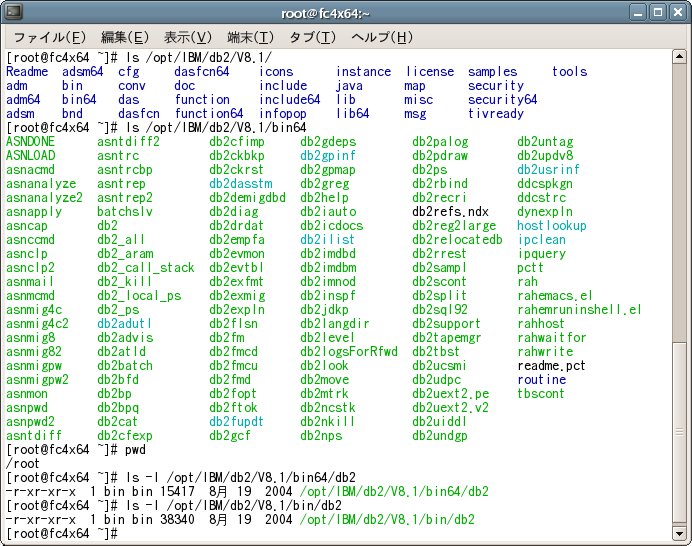
Task: Click the 'ipclean' symlink name
Action: click(x=541, y=240)
